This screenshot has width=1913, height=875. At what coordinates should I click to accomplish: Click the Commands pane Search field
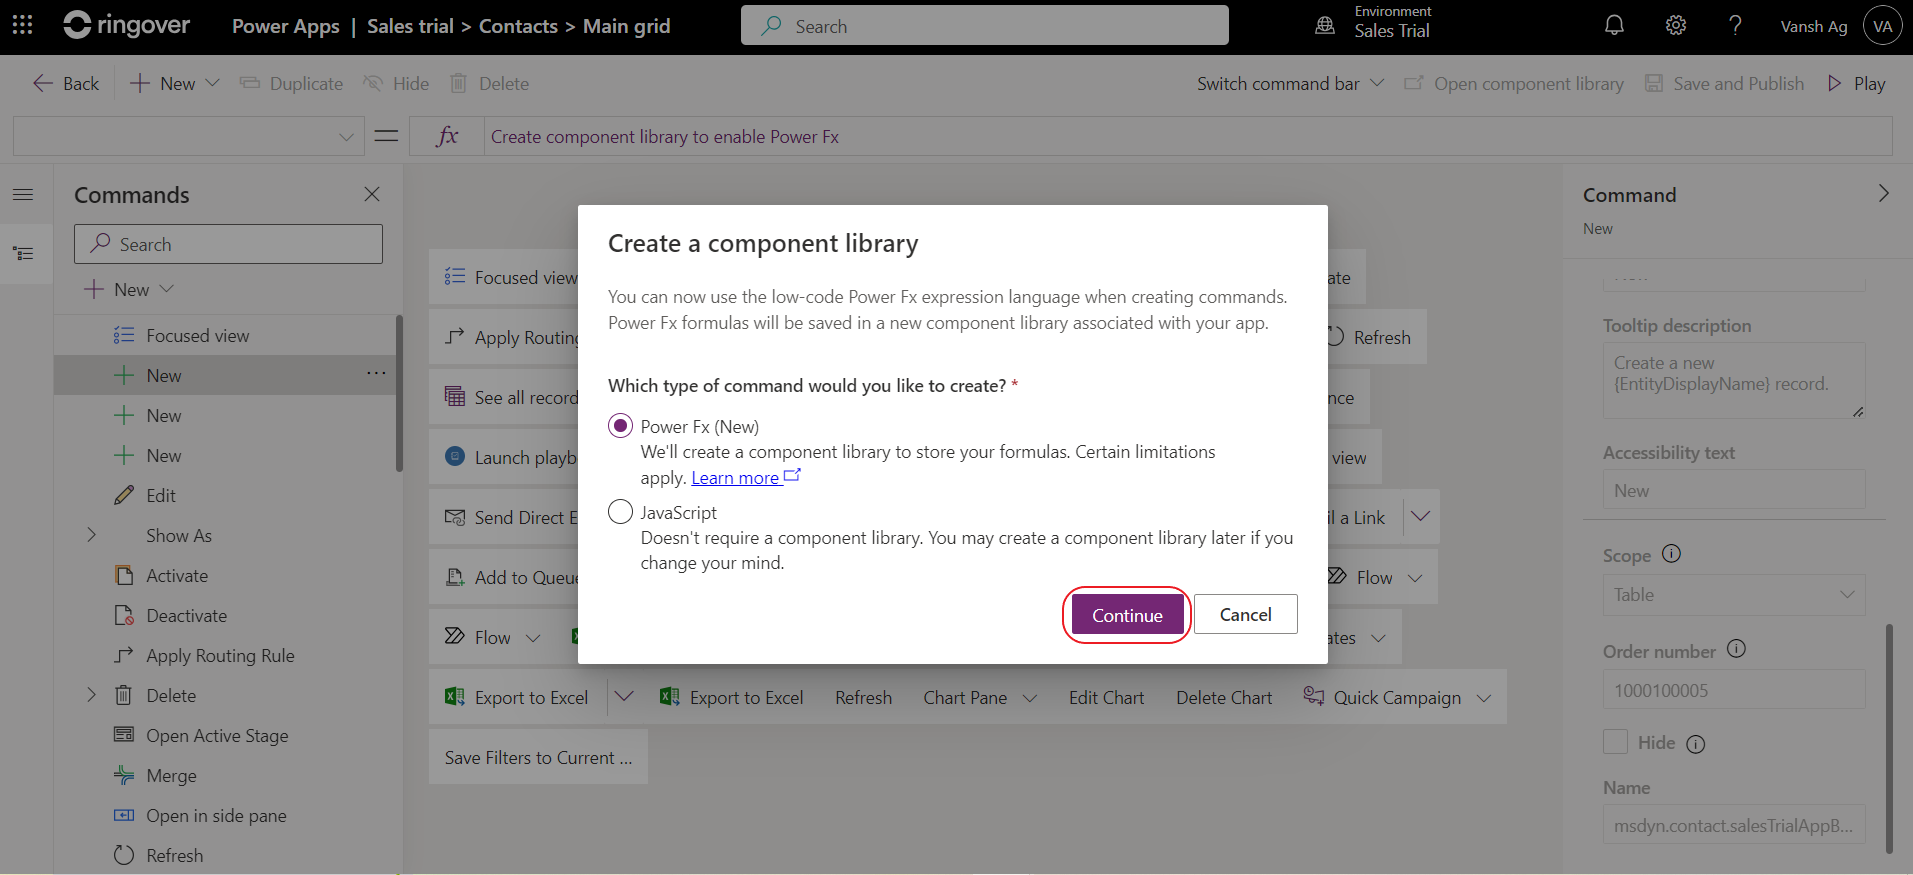228,244
